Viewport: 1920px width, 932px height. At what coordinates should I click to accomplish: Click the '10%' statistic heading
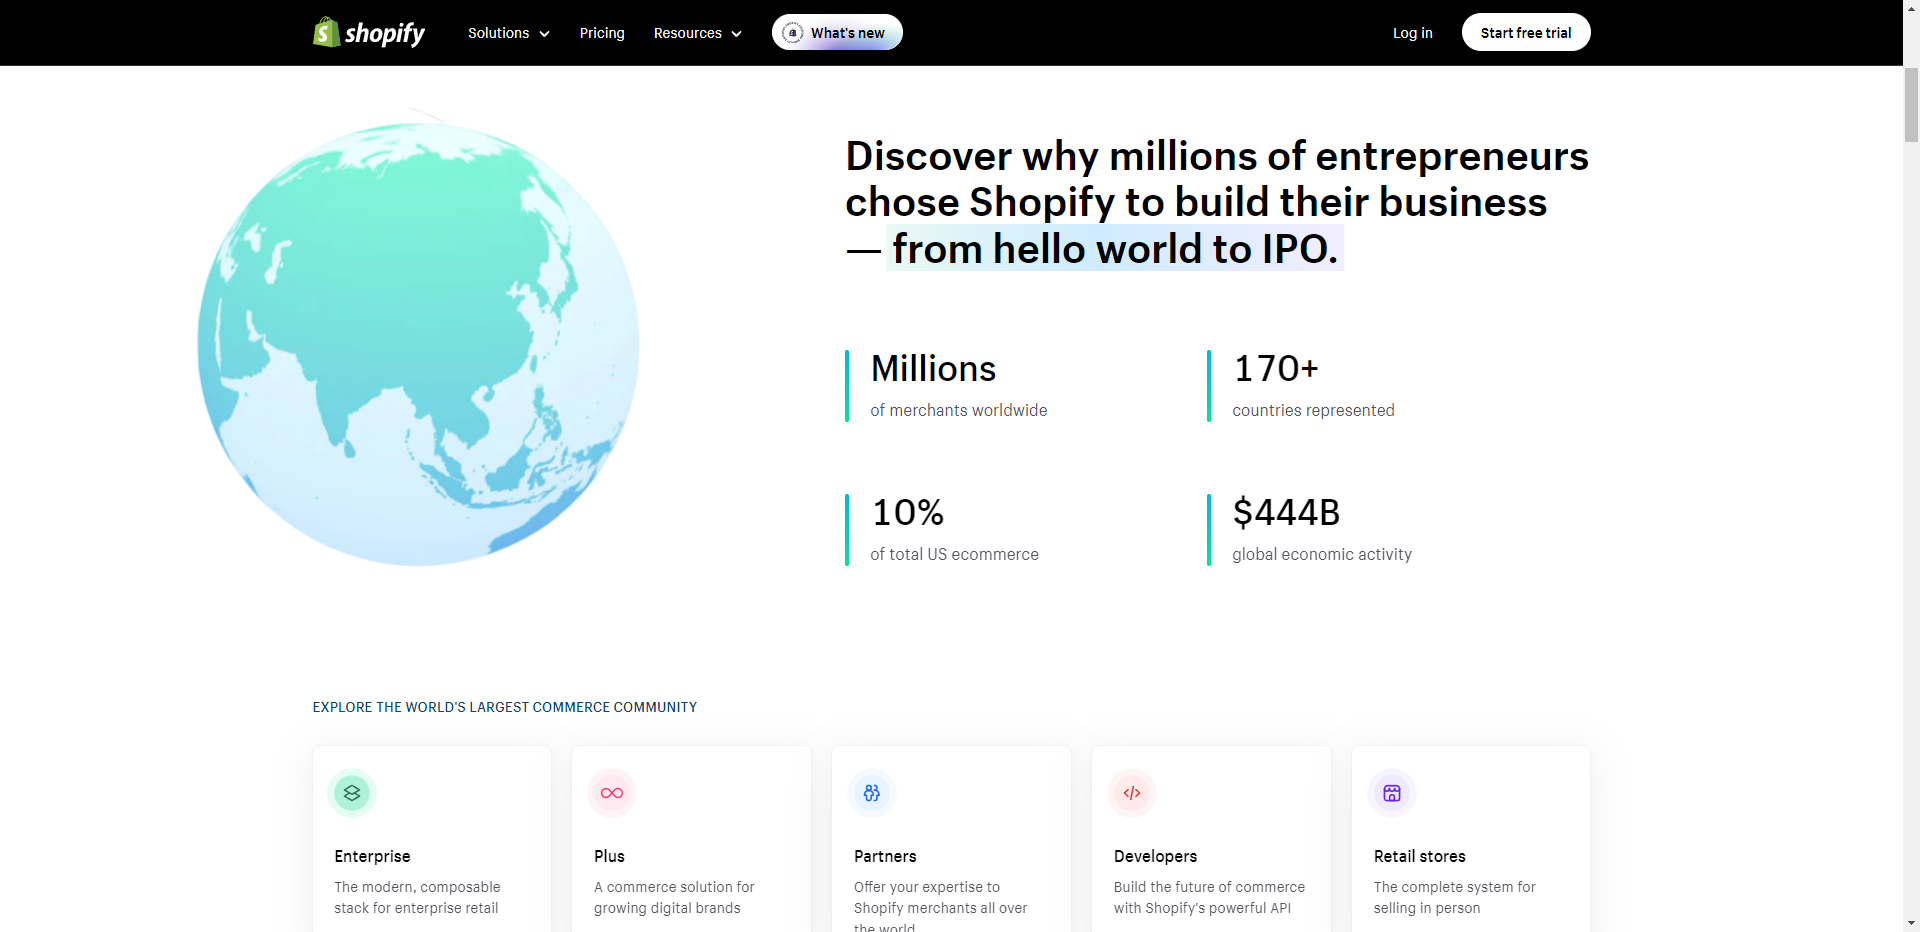click(907, 513)
